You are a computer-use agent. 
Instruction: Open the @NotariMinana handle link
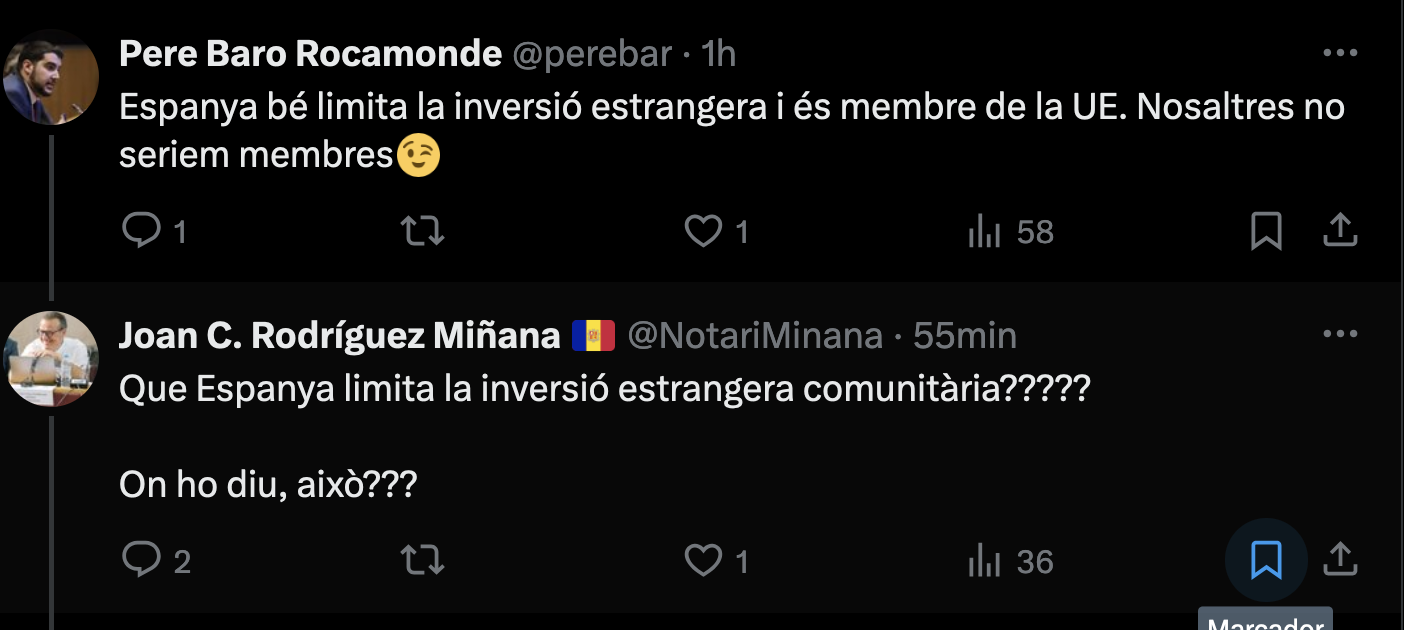point(754,336)
